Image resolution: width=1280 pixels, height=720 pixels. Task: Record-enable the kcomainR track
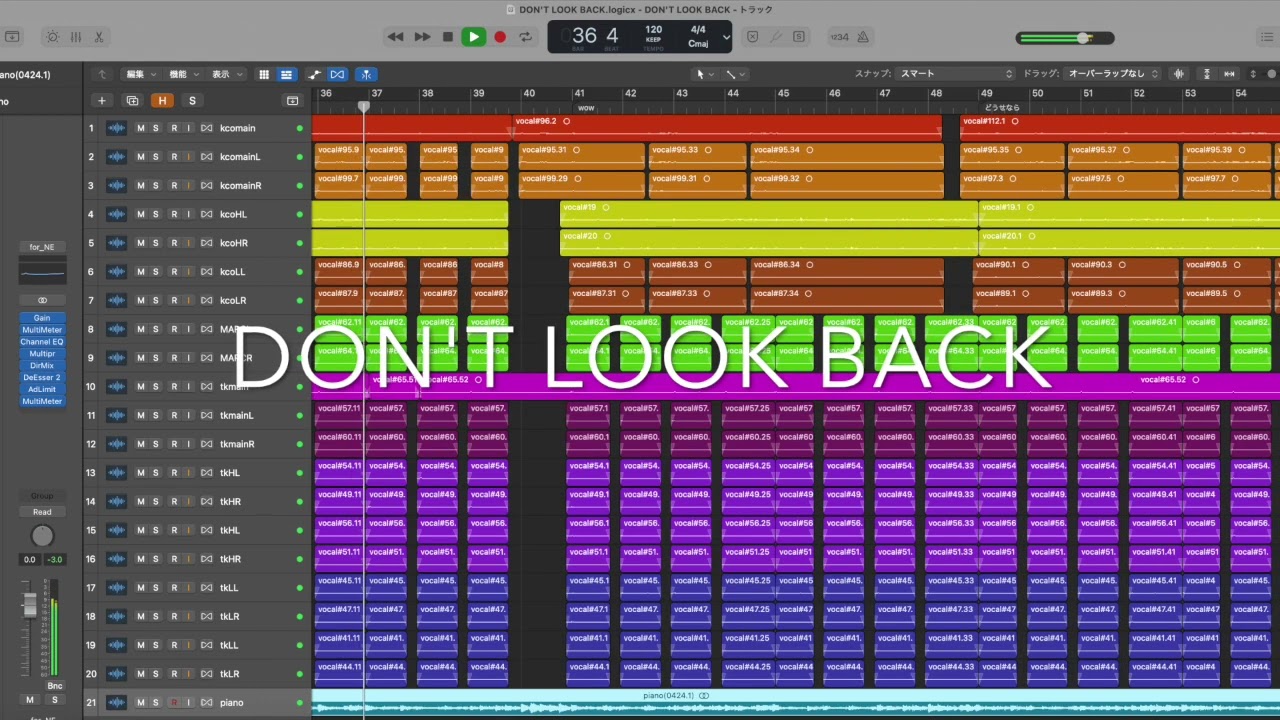174,185
